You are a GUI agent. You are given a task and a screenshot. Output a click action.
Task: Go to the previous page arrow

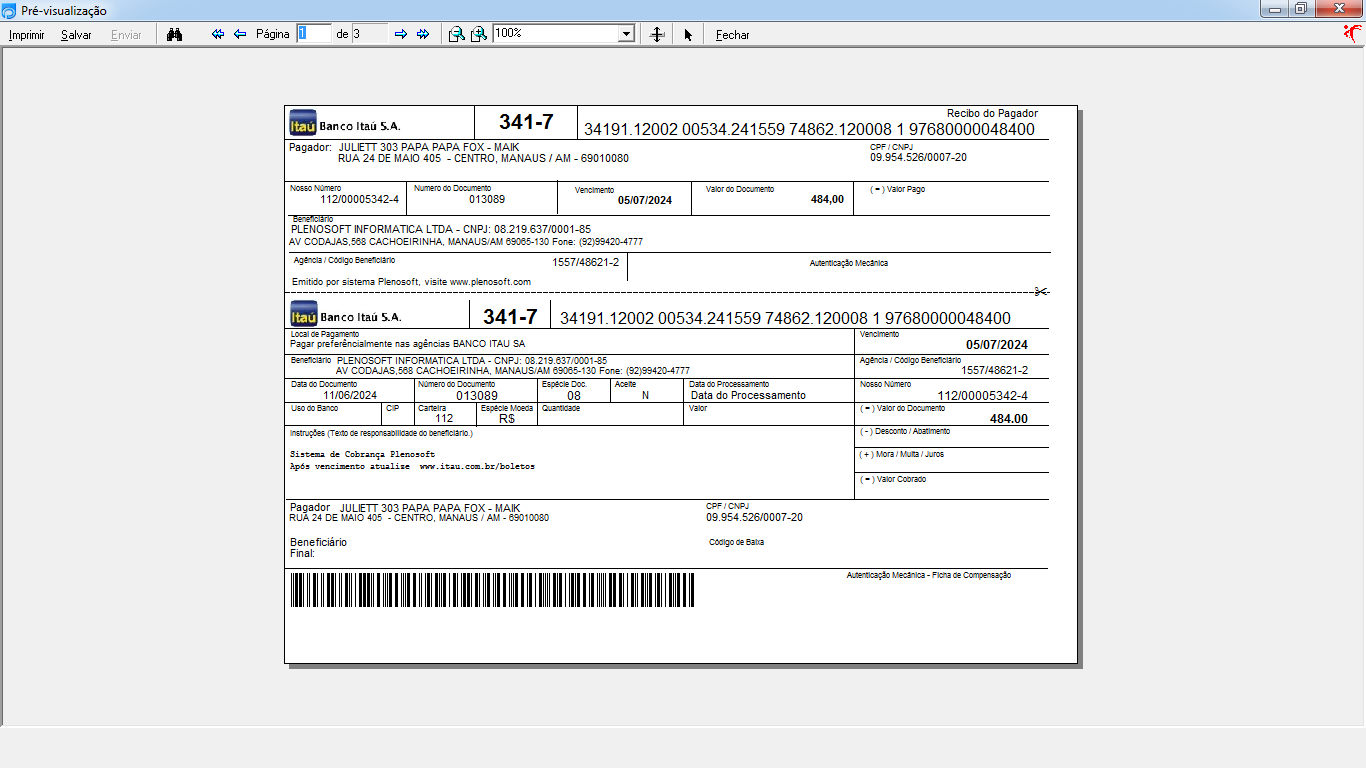click(240, 34)
